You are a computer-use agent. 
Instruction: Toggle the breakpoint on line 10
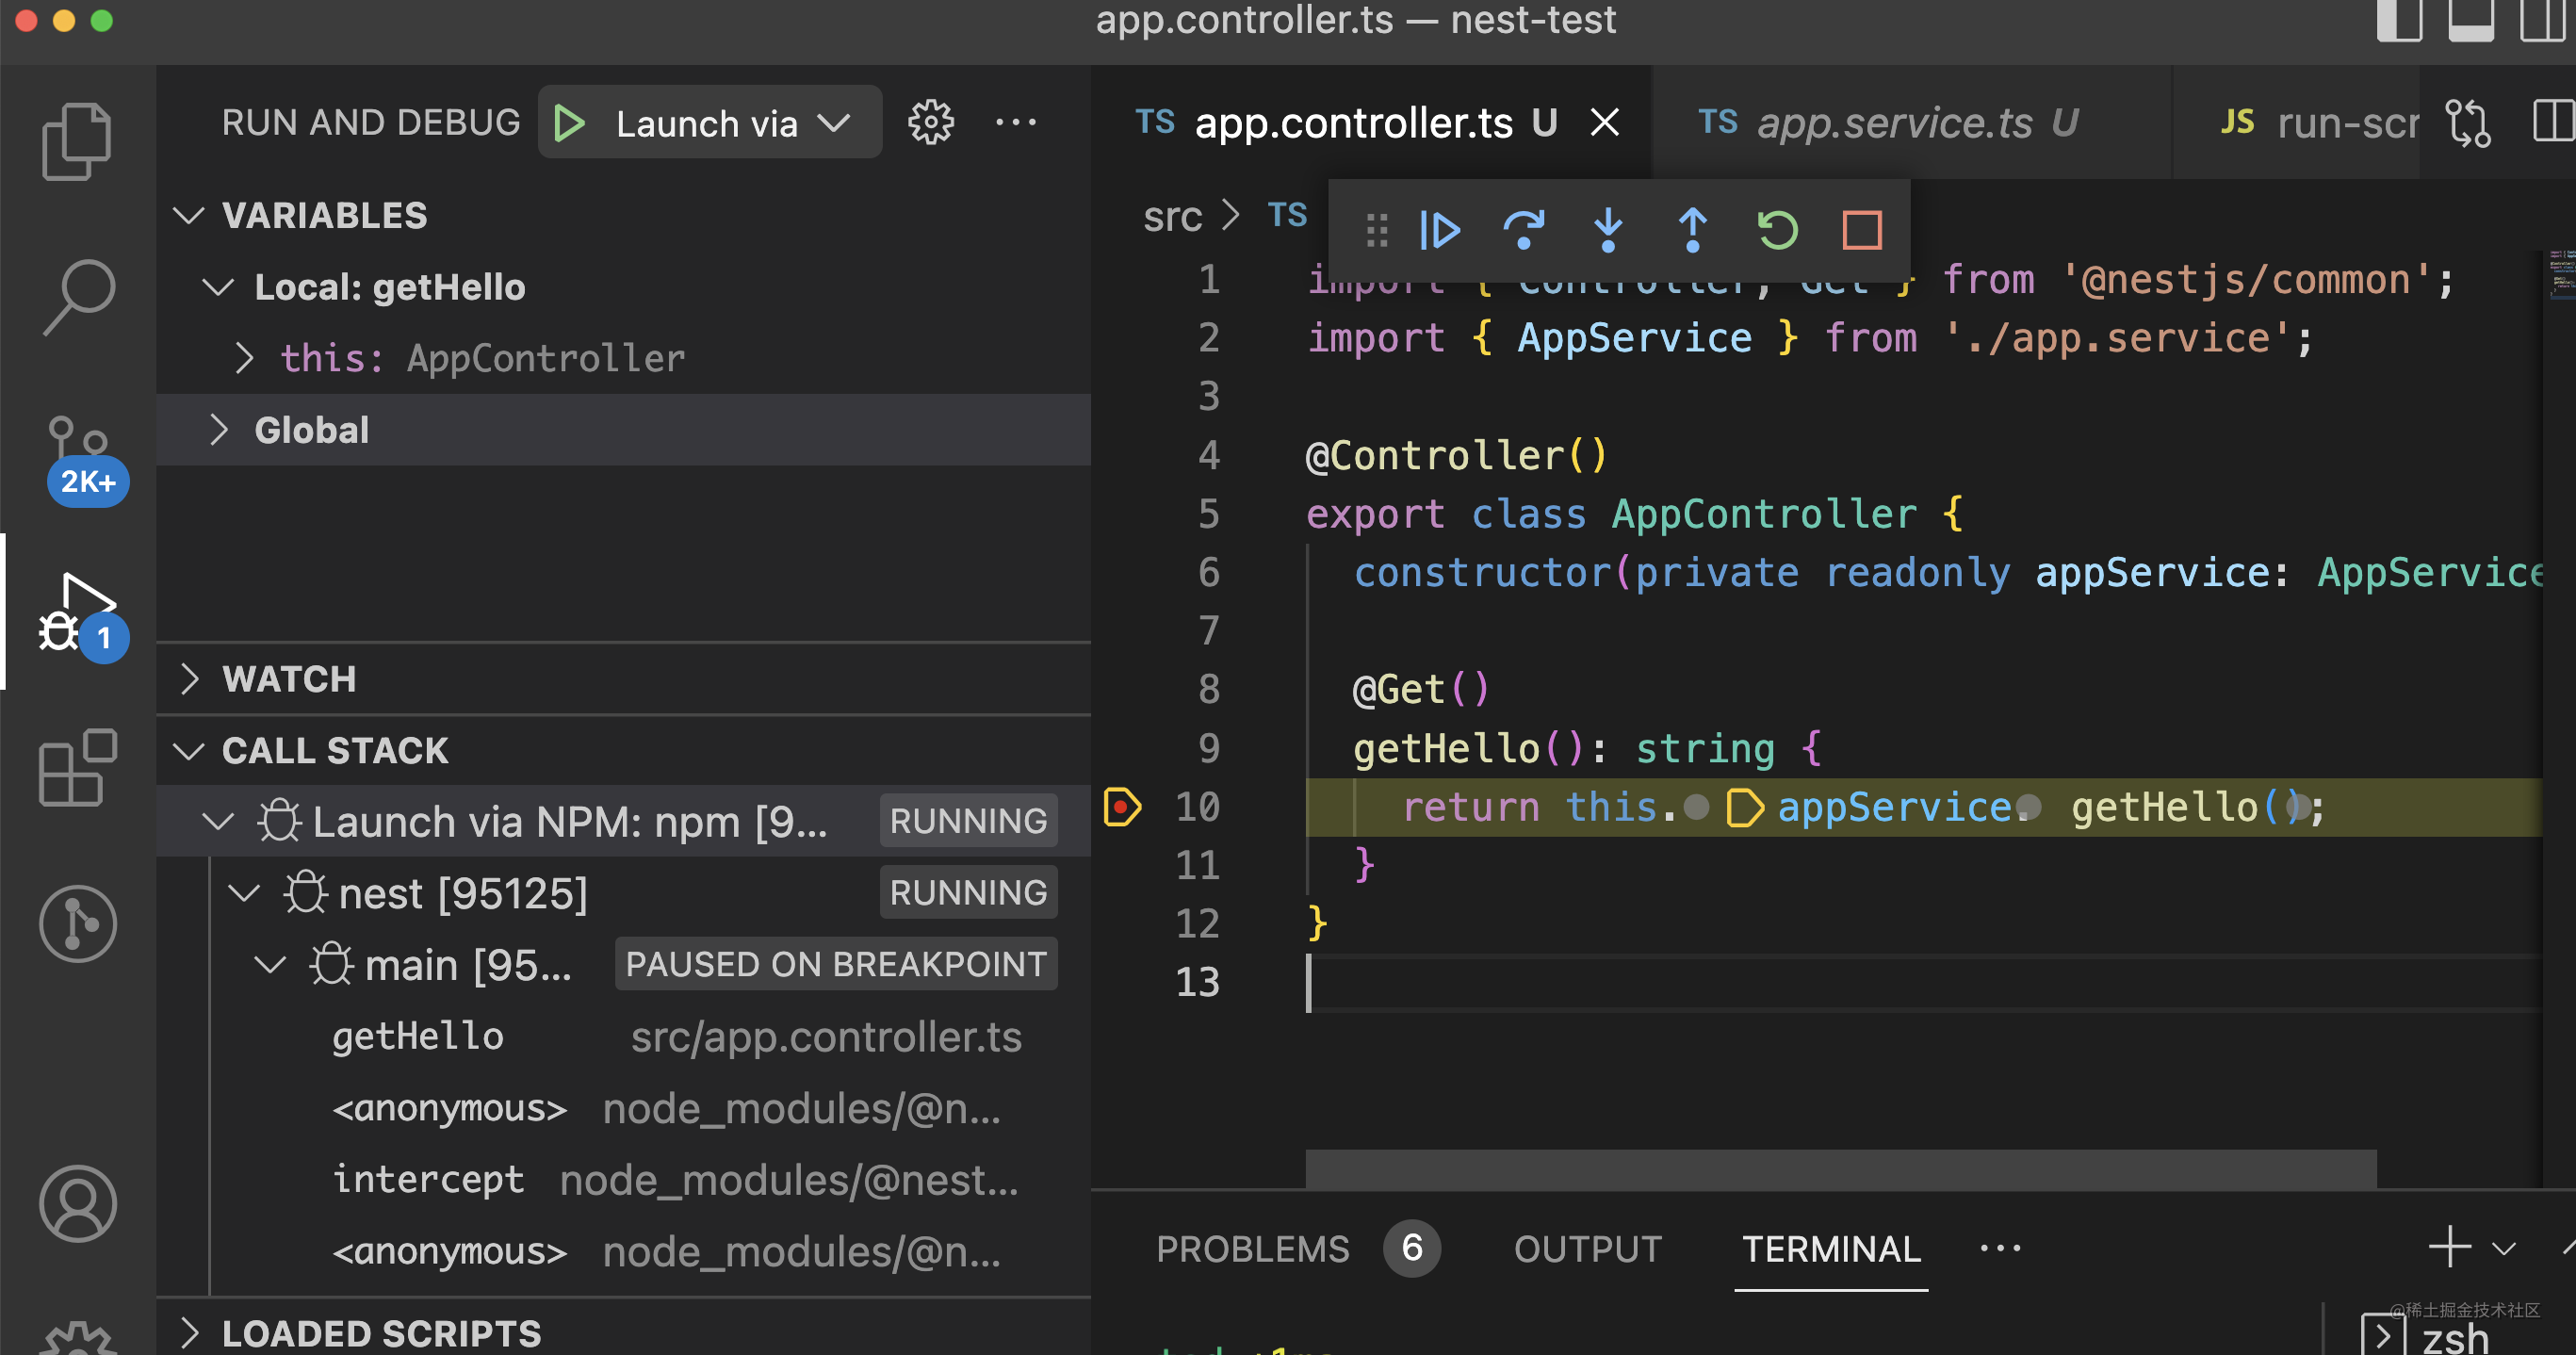coord(1121,806)
